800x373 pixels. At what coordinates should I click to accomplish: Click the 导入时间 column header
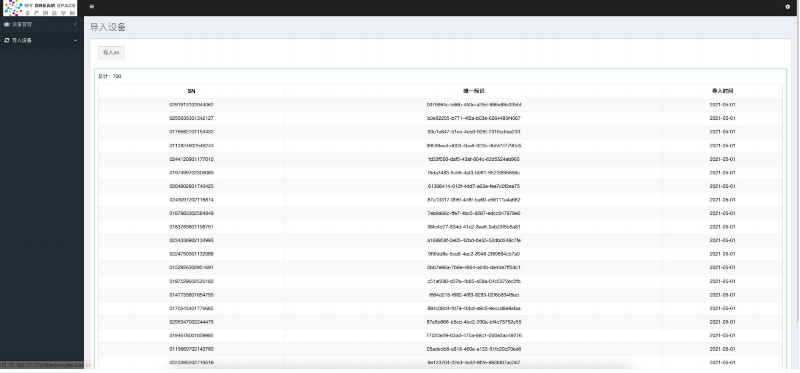coord(722,91)
